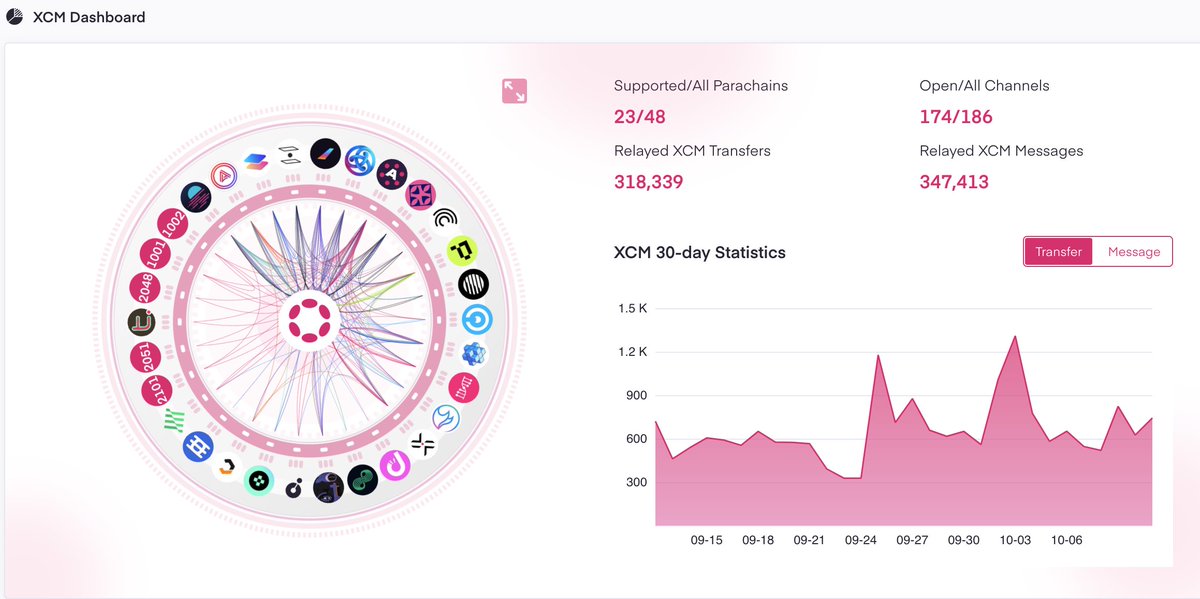Click the 09-15 date label on chart axis
1200x599 pixels.
point(706,540)
